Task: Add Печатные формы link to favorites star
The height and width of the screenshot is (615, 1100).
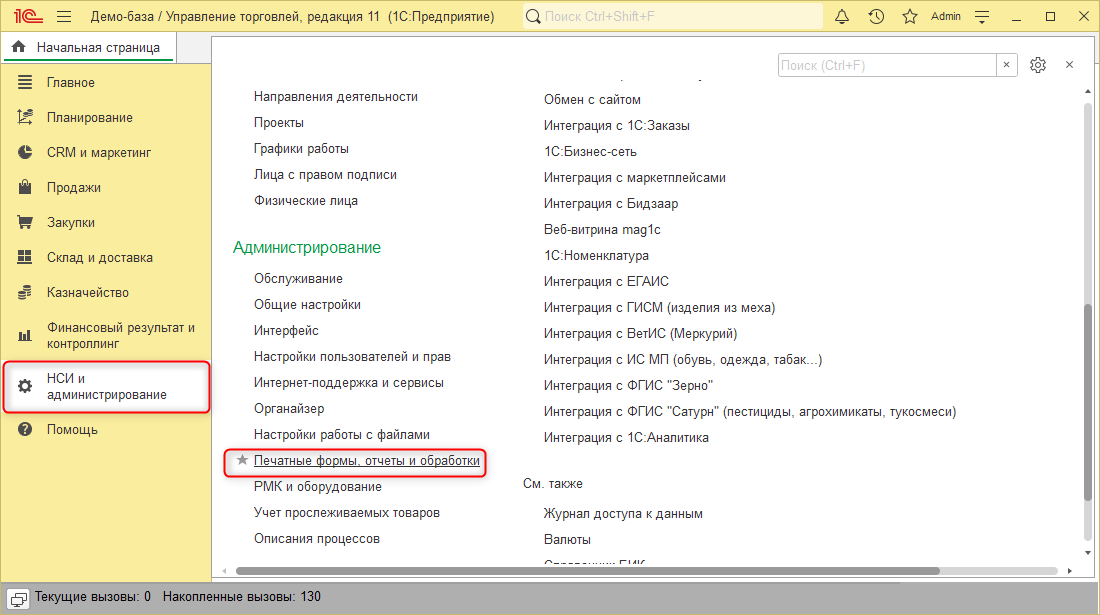Action: point(242,460)
